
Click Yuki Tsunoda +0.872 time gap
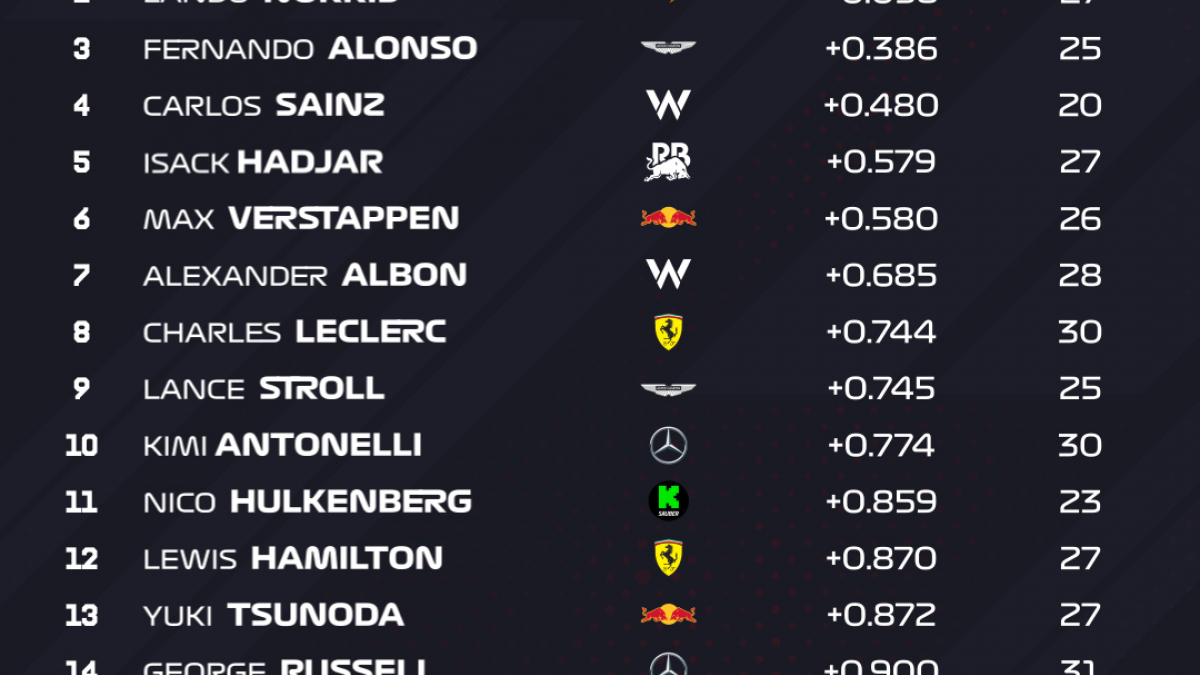point(881,614)
